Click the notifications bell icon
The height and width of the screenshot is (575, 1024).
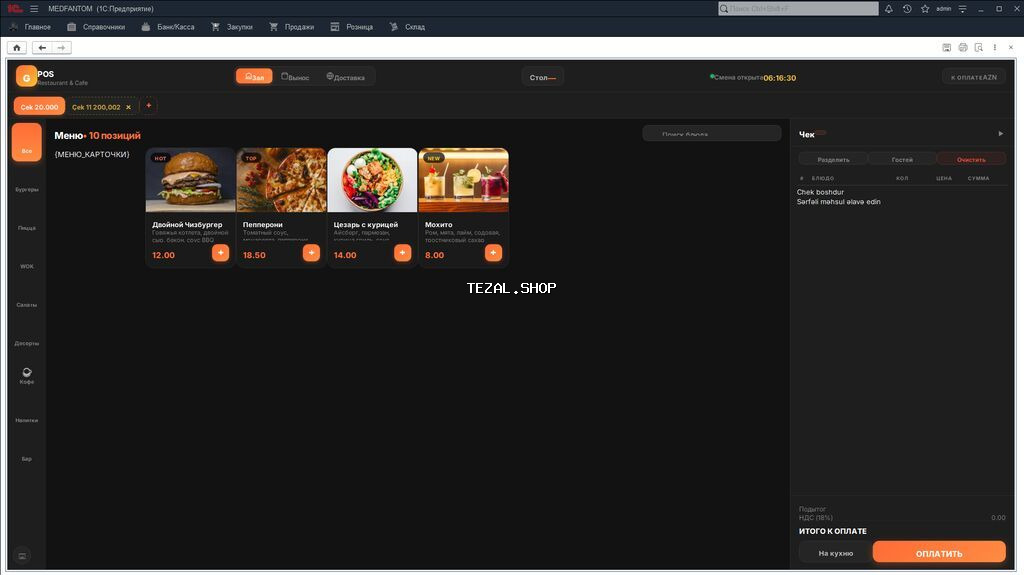[889, 8]
